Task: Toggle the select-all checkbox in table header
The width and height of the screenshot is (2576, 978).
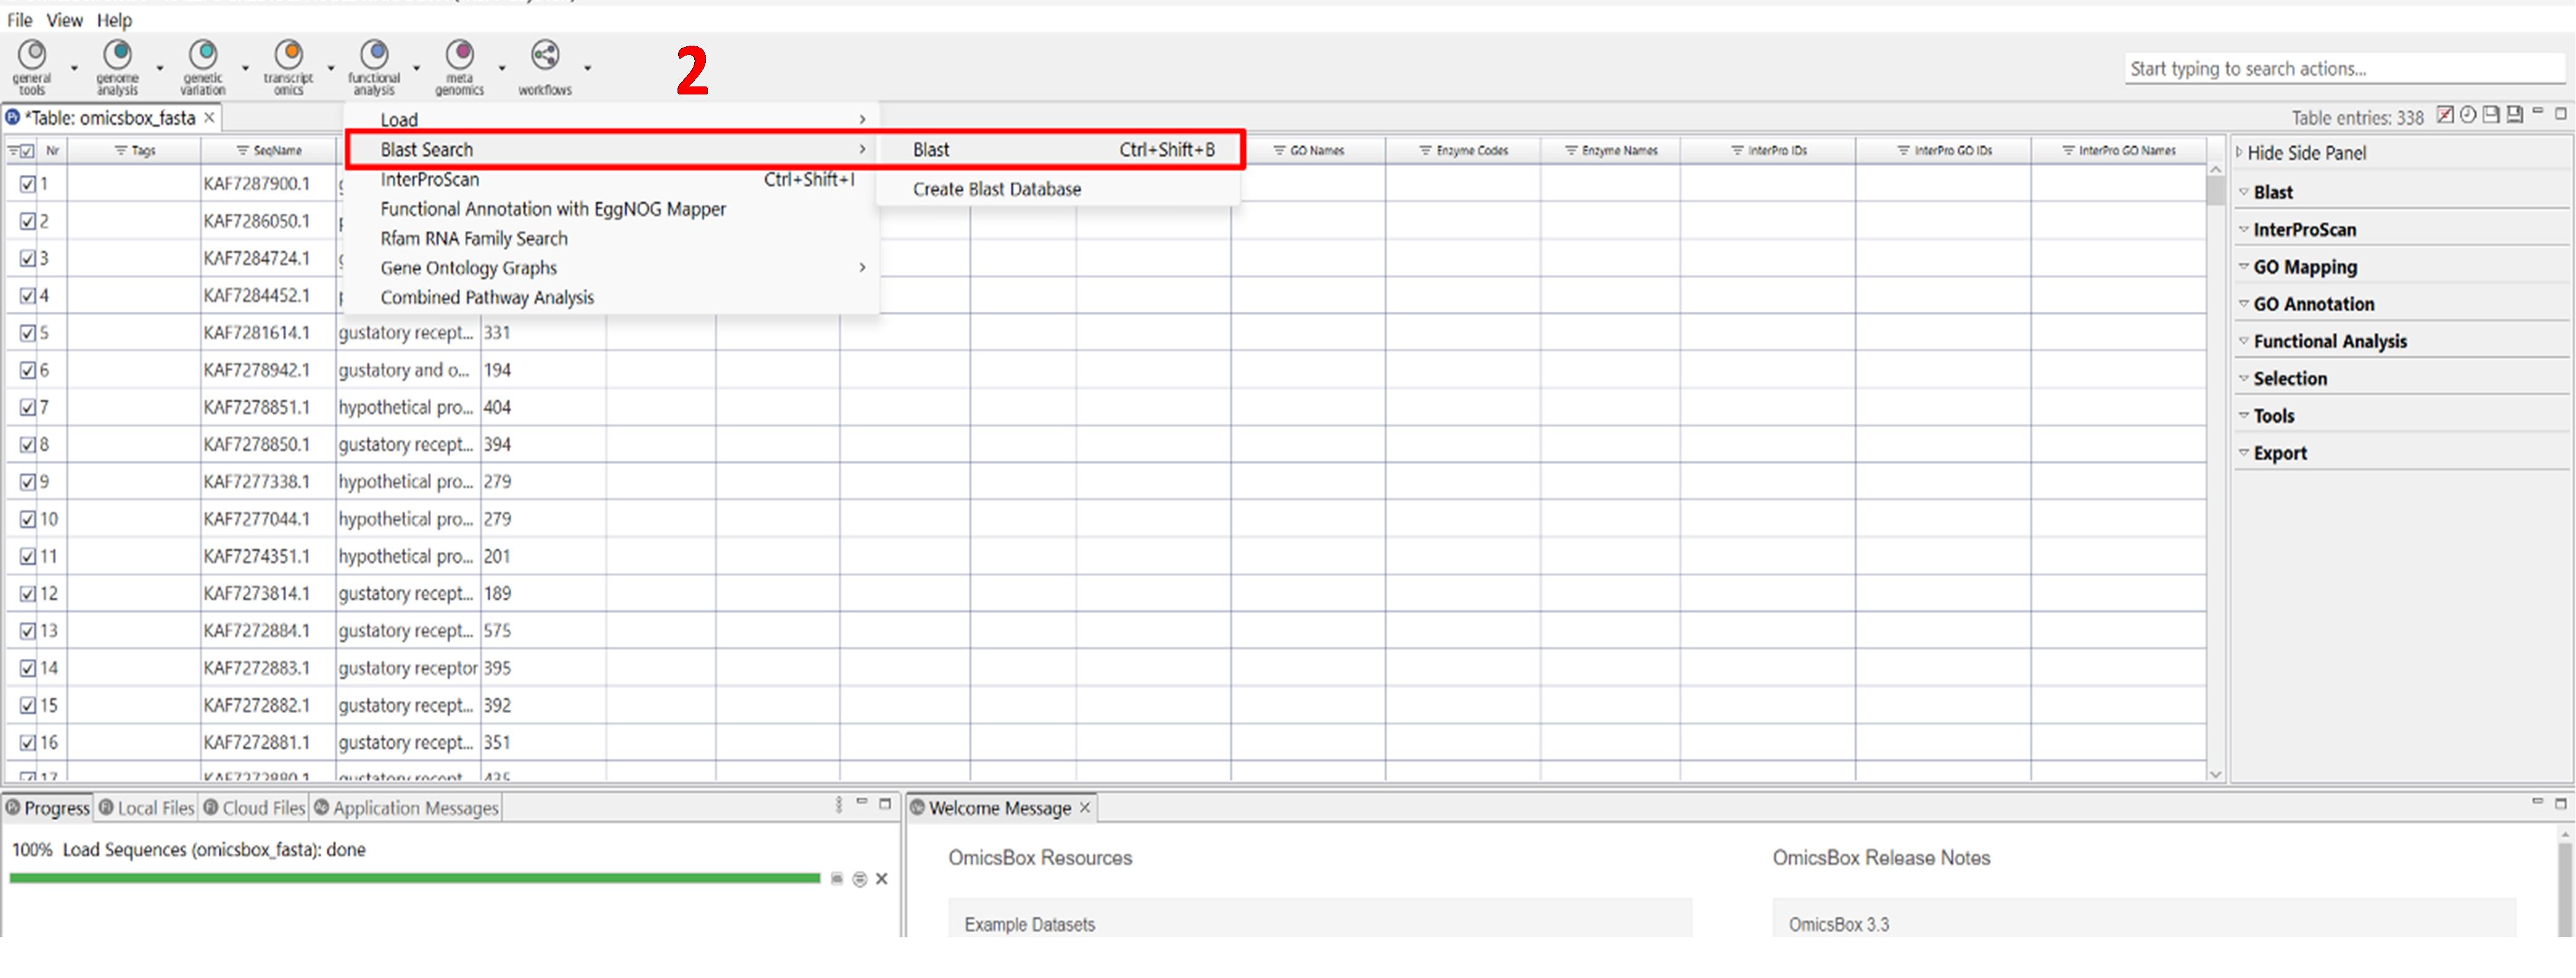Action: [27, 151]
